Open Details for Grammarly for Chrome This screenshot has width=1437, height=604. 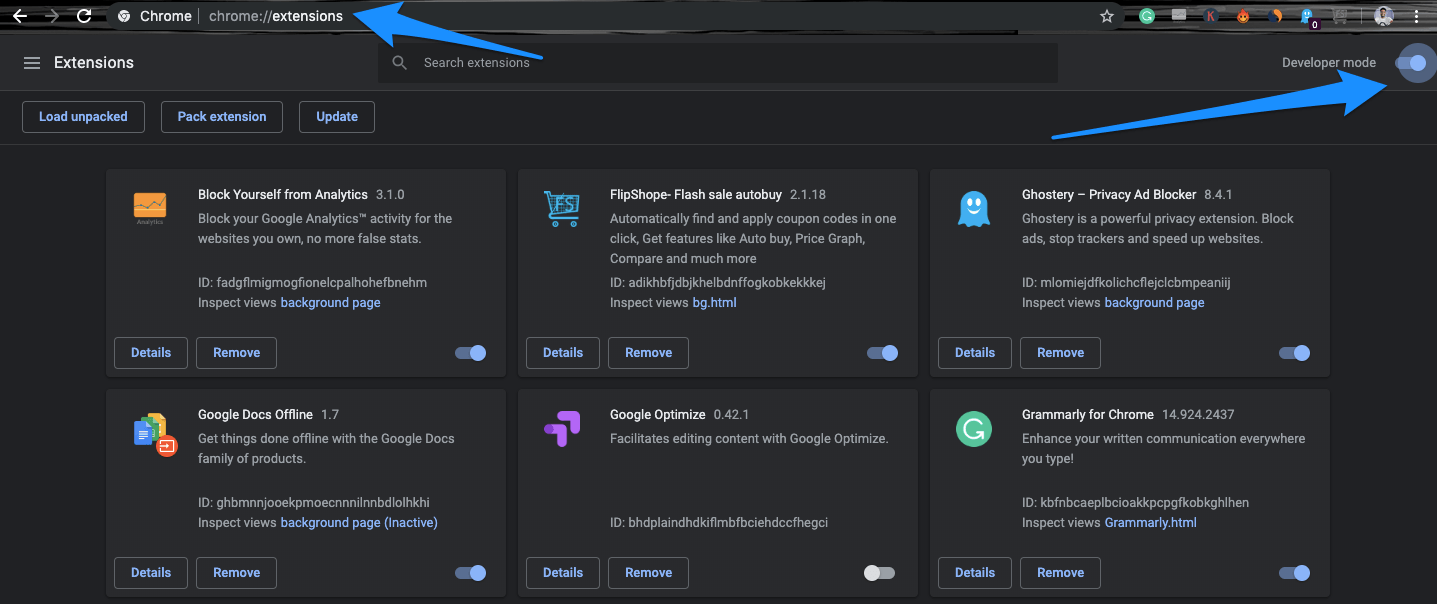(x=975, y=573)
